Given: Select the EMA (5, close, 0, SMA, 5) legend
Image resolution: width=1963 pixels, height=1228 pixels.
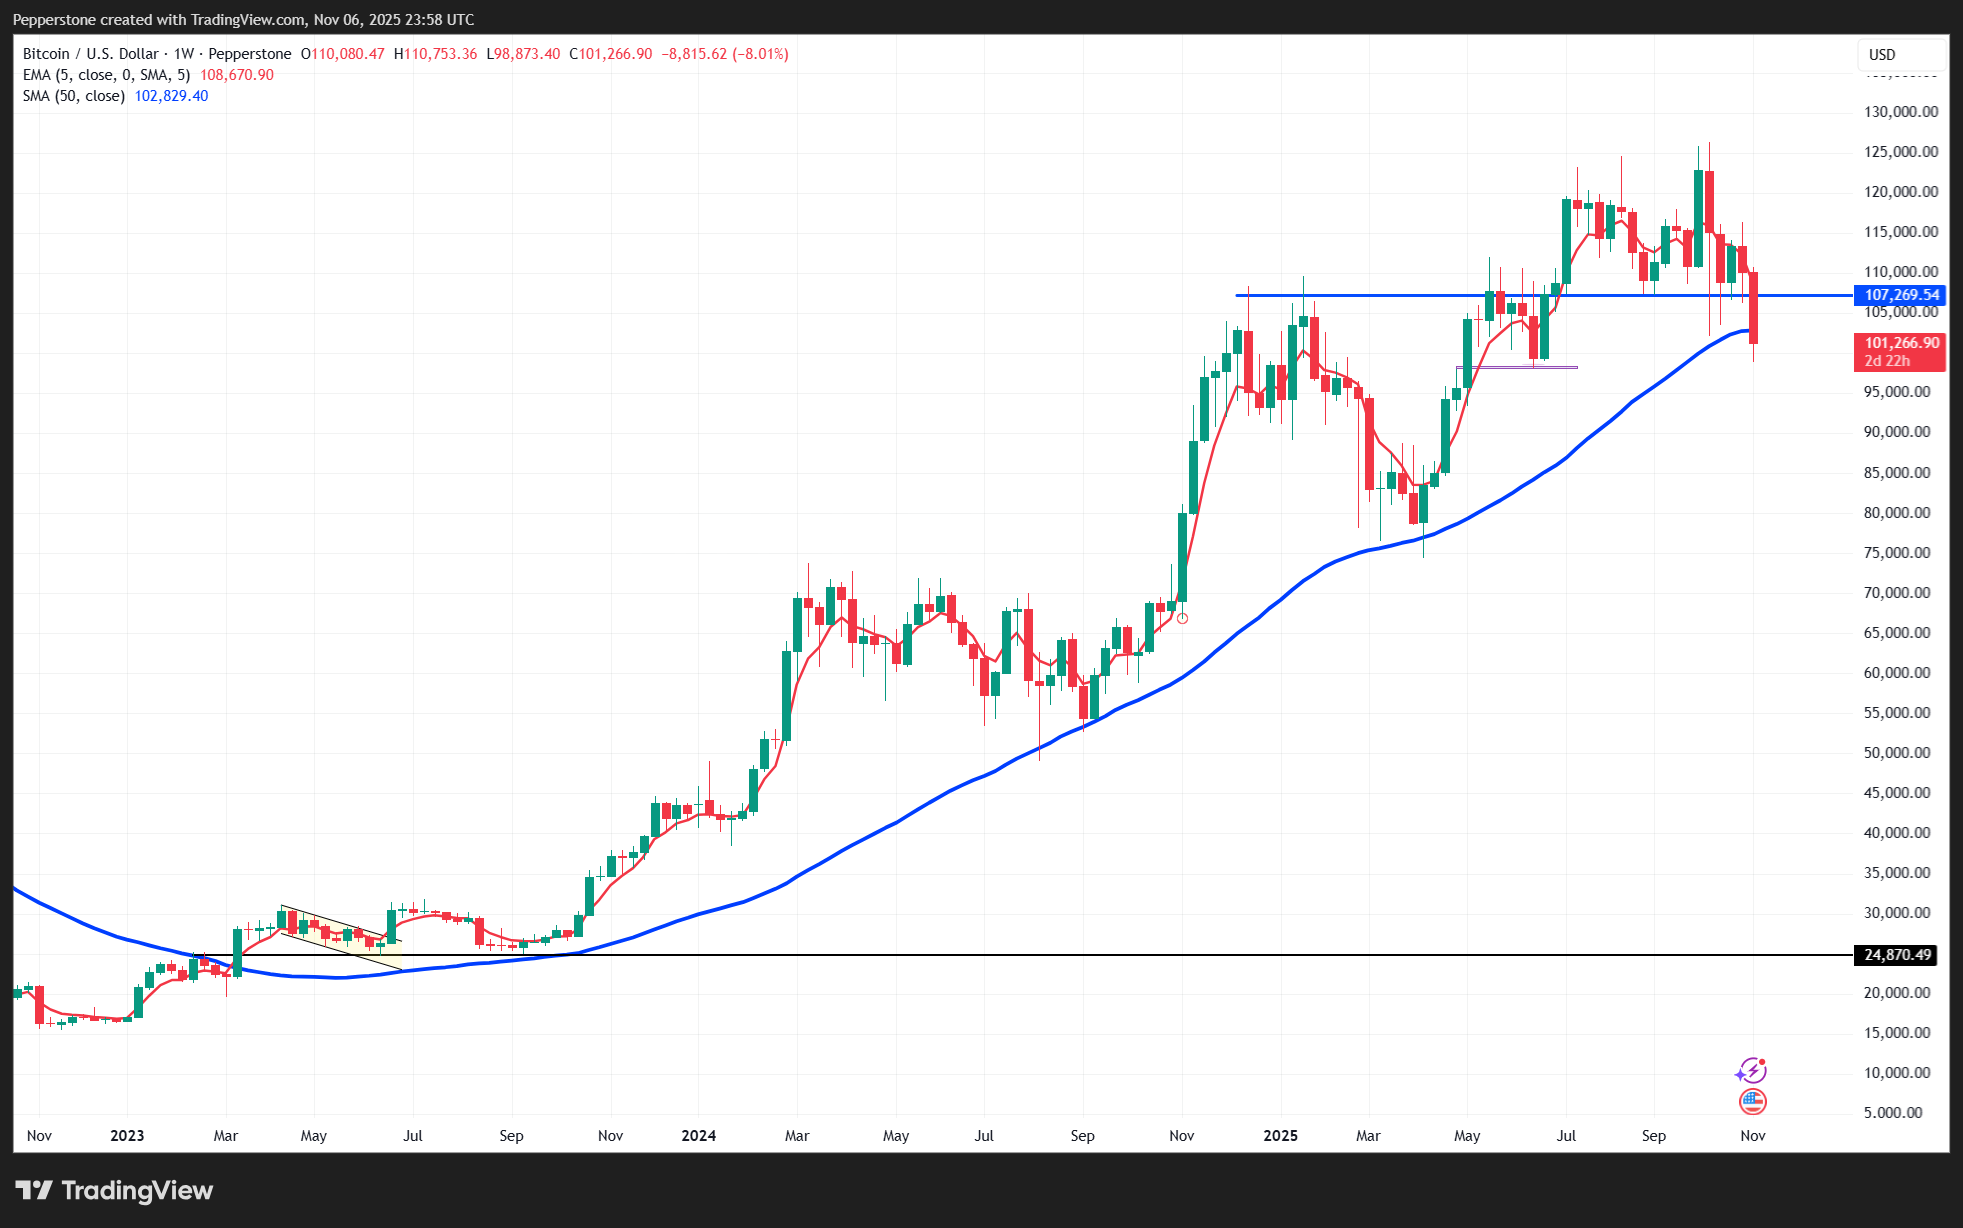Looking at the screenshot, I should [106, 75].
